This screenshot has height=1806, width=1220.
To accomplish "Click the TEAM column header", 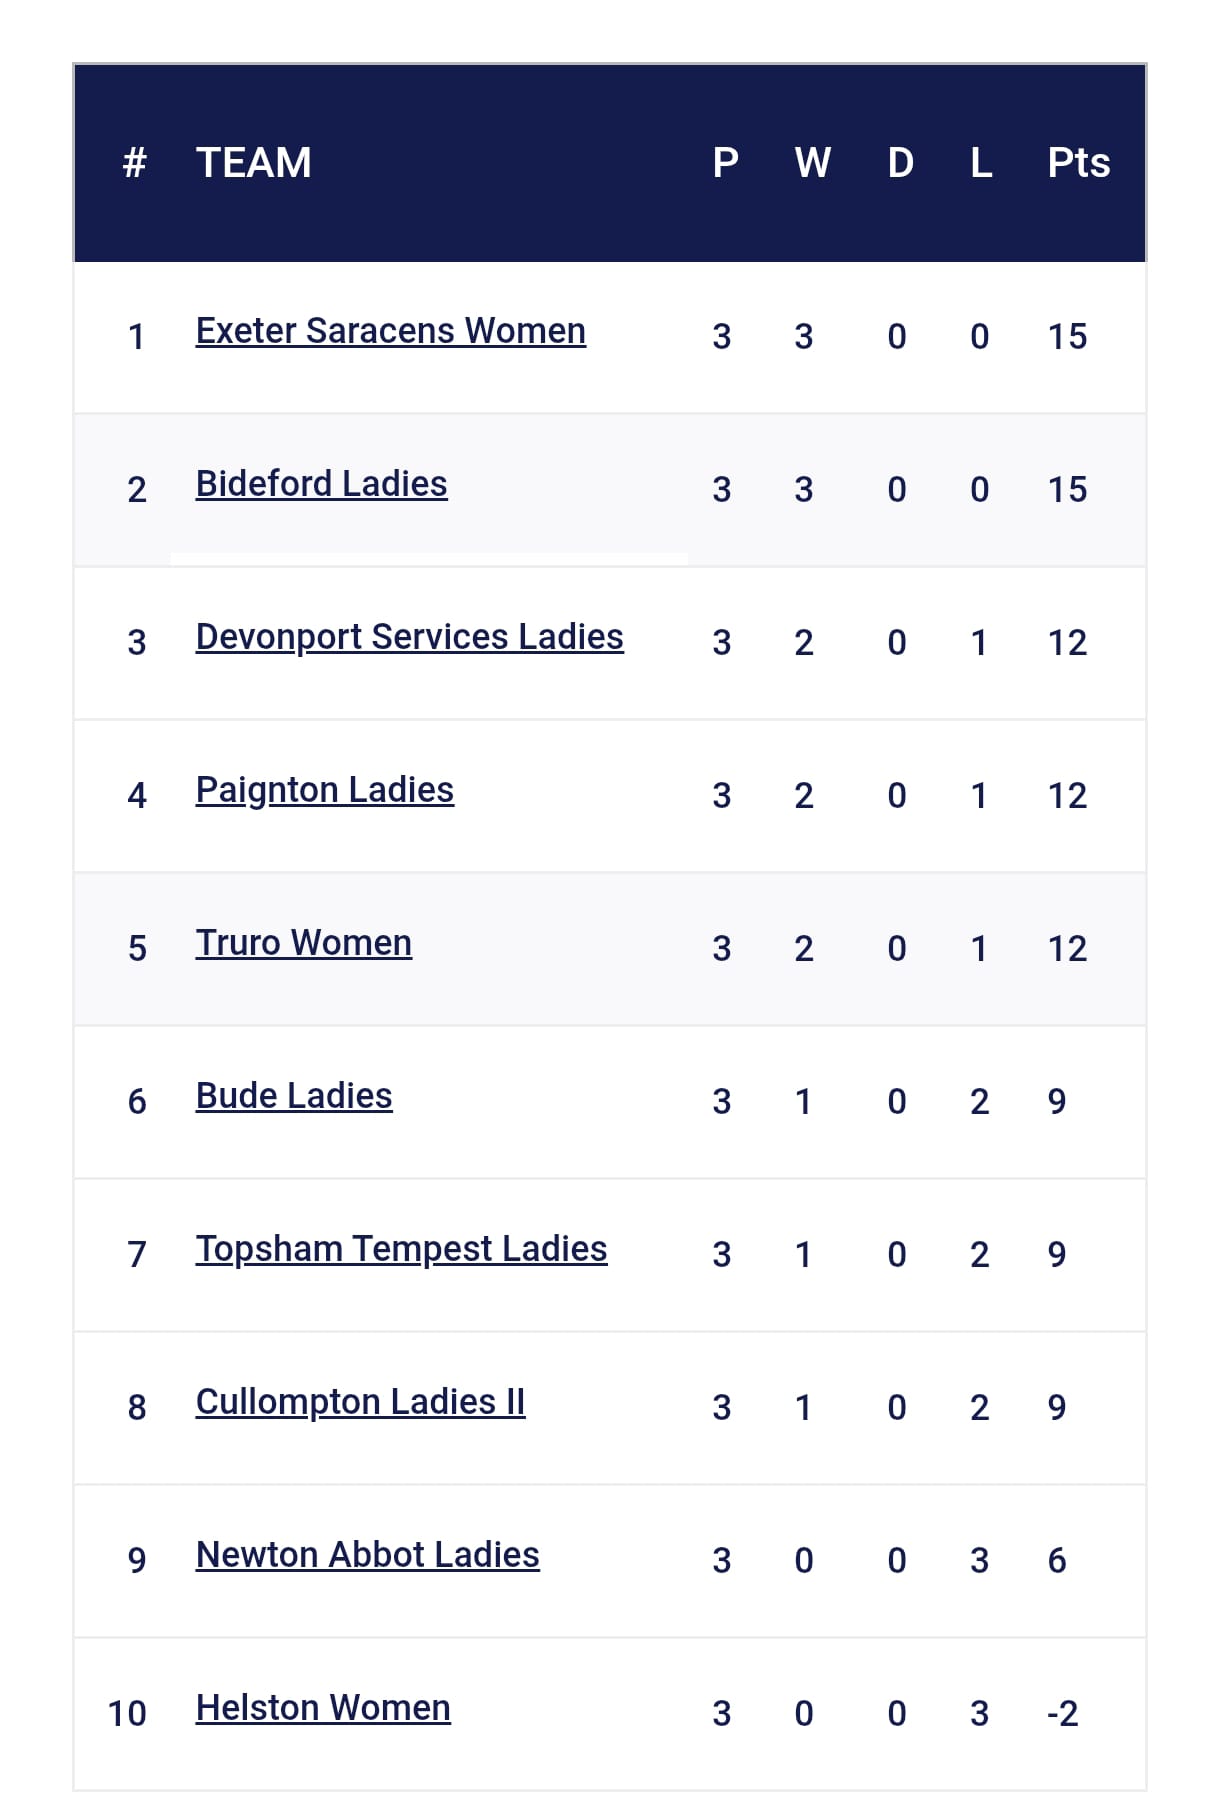I will click(x=253, y=163).
